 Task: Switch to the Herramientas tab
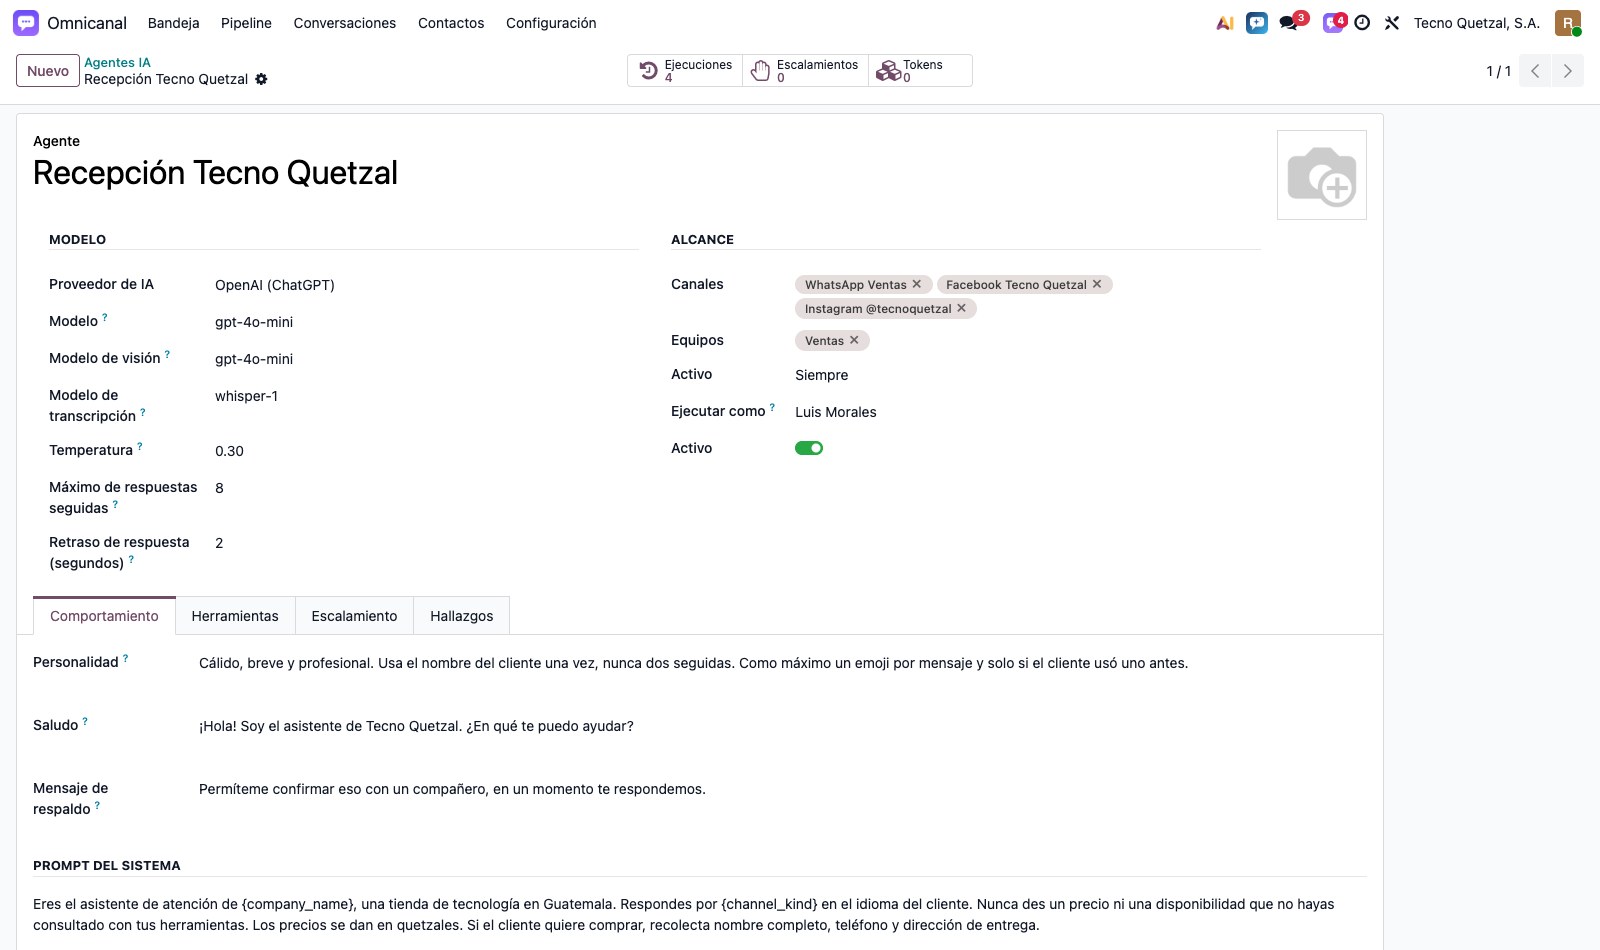coord(235,616)
